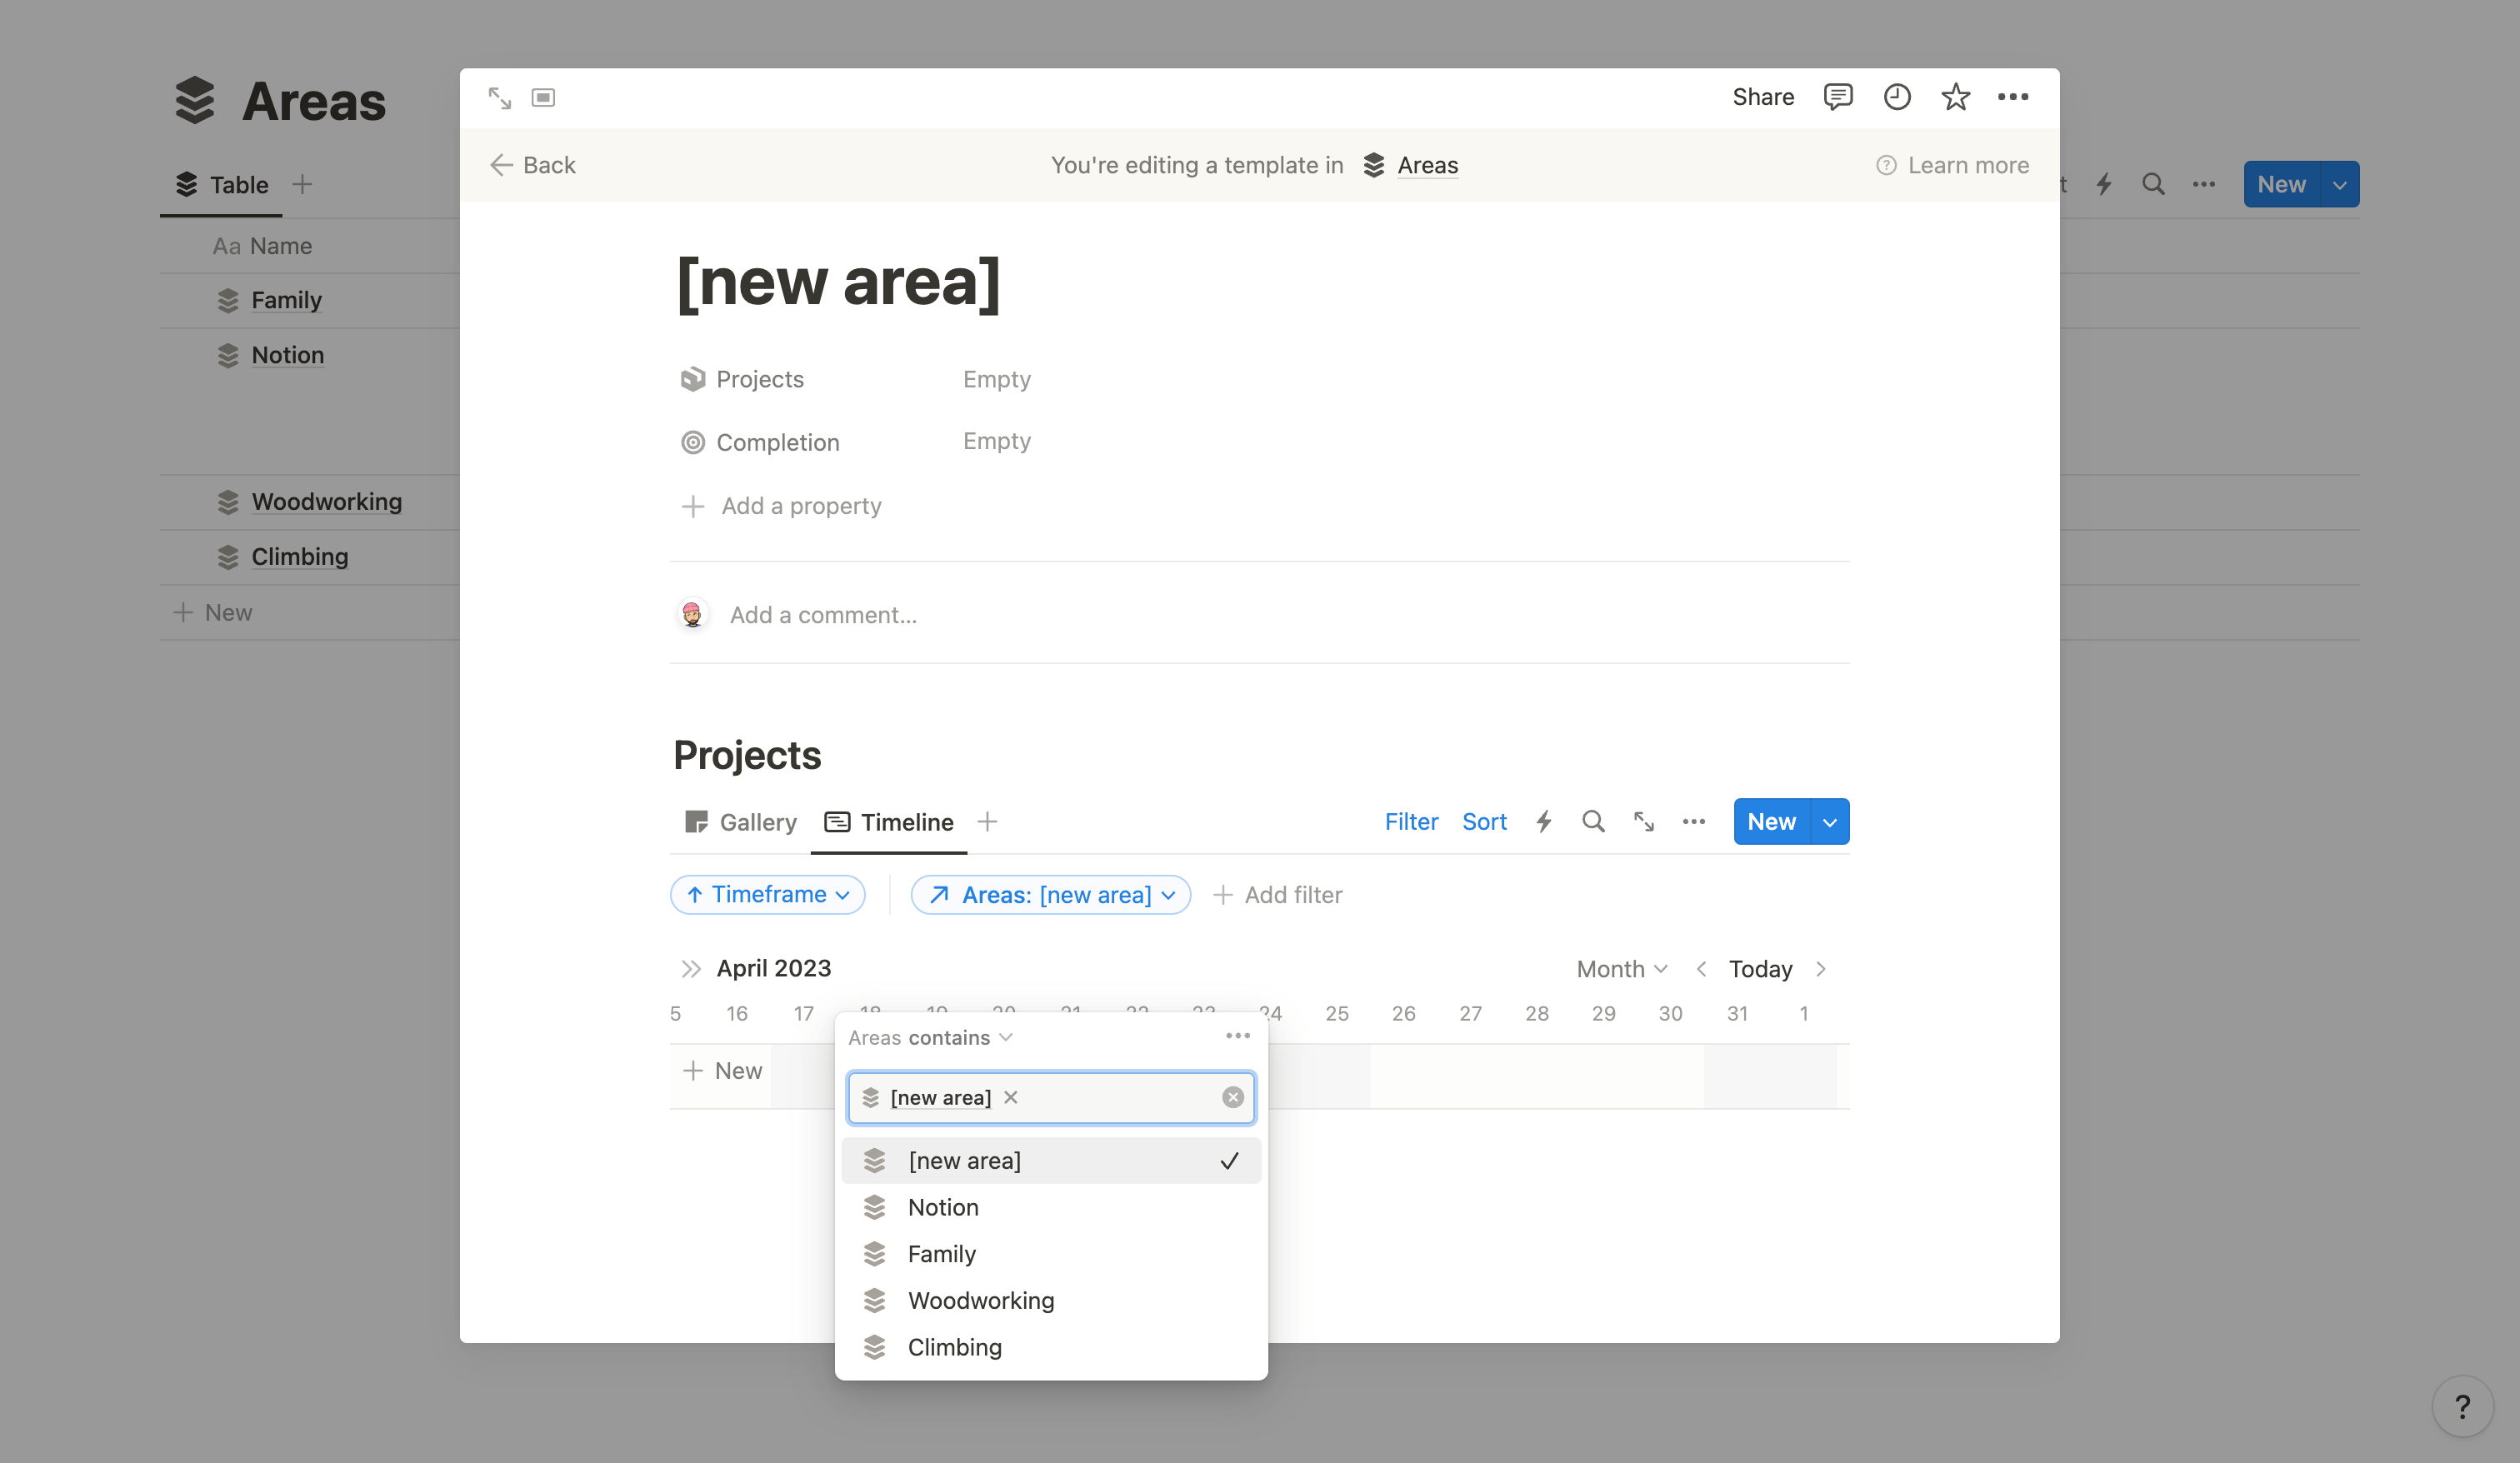This screenshot has width=2520, height=1463.
Task: Click the stacked layers icon for Climbing
Action: coord(872,1346)
